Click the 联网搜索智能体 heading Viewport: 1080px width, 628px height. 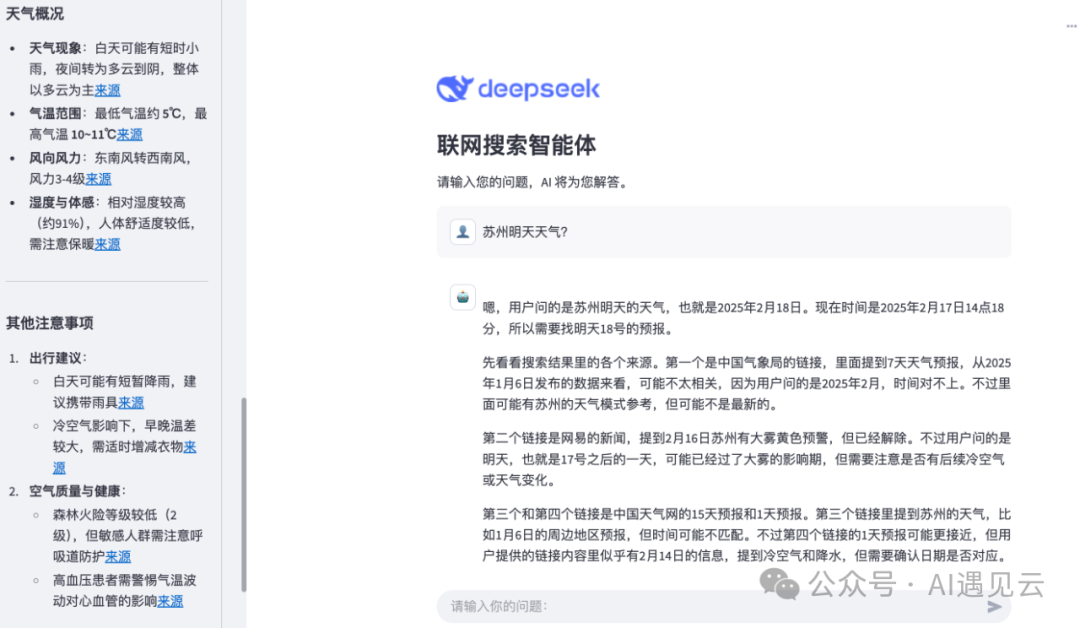point(517,145)
